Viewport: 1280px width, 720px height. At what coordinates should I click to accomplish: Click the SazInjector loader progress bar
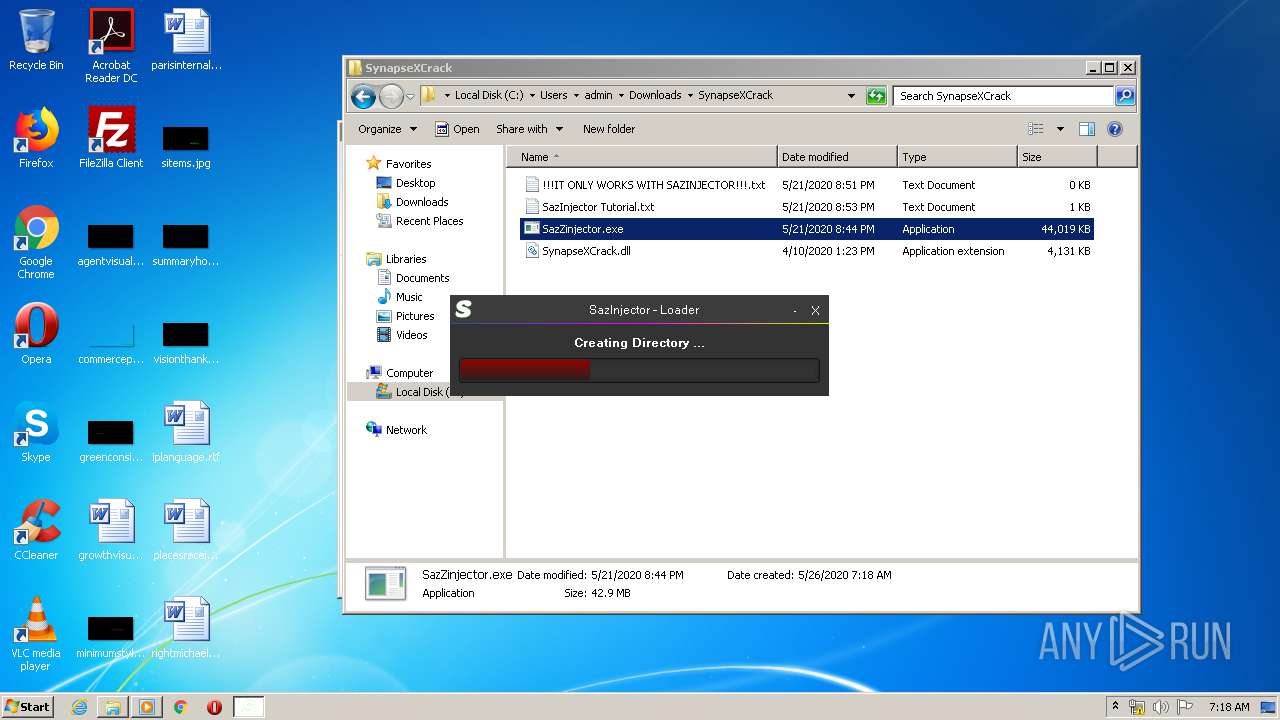(x=639, y=370)
